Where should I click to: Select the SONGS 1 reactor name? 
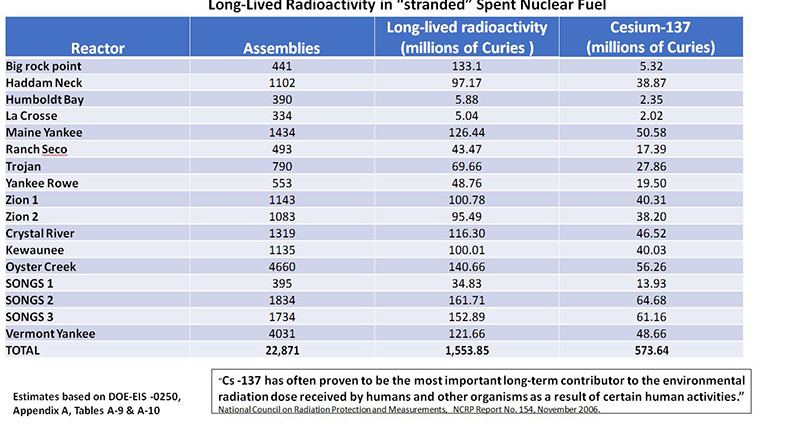(x=30, y=284)
